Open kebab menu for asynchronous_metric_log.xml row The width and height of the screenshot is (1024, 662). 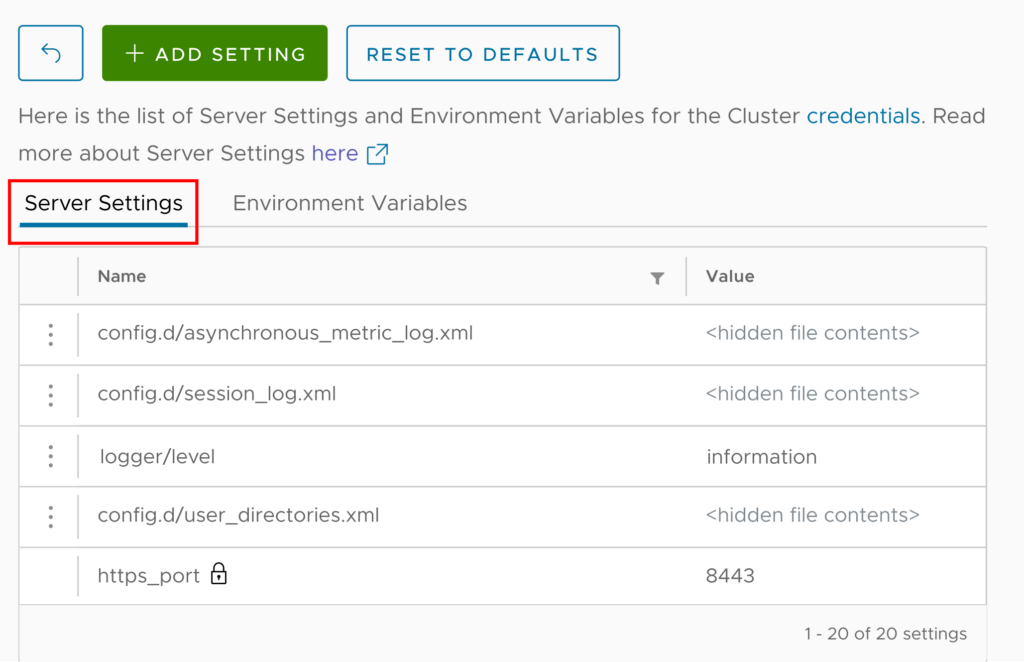click(50, 335)
